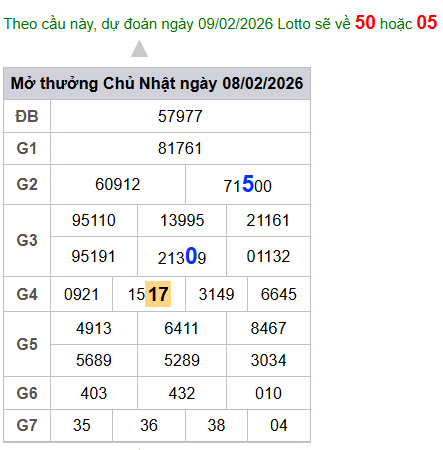Click G6 number 010
Image resolution: width=443 pixels, height=450 pixels.
(x=268, y=393)
